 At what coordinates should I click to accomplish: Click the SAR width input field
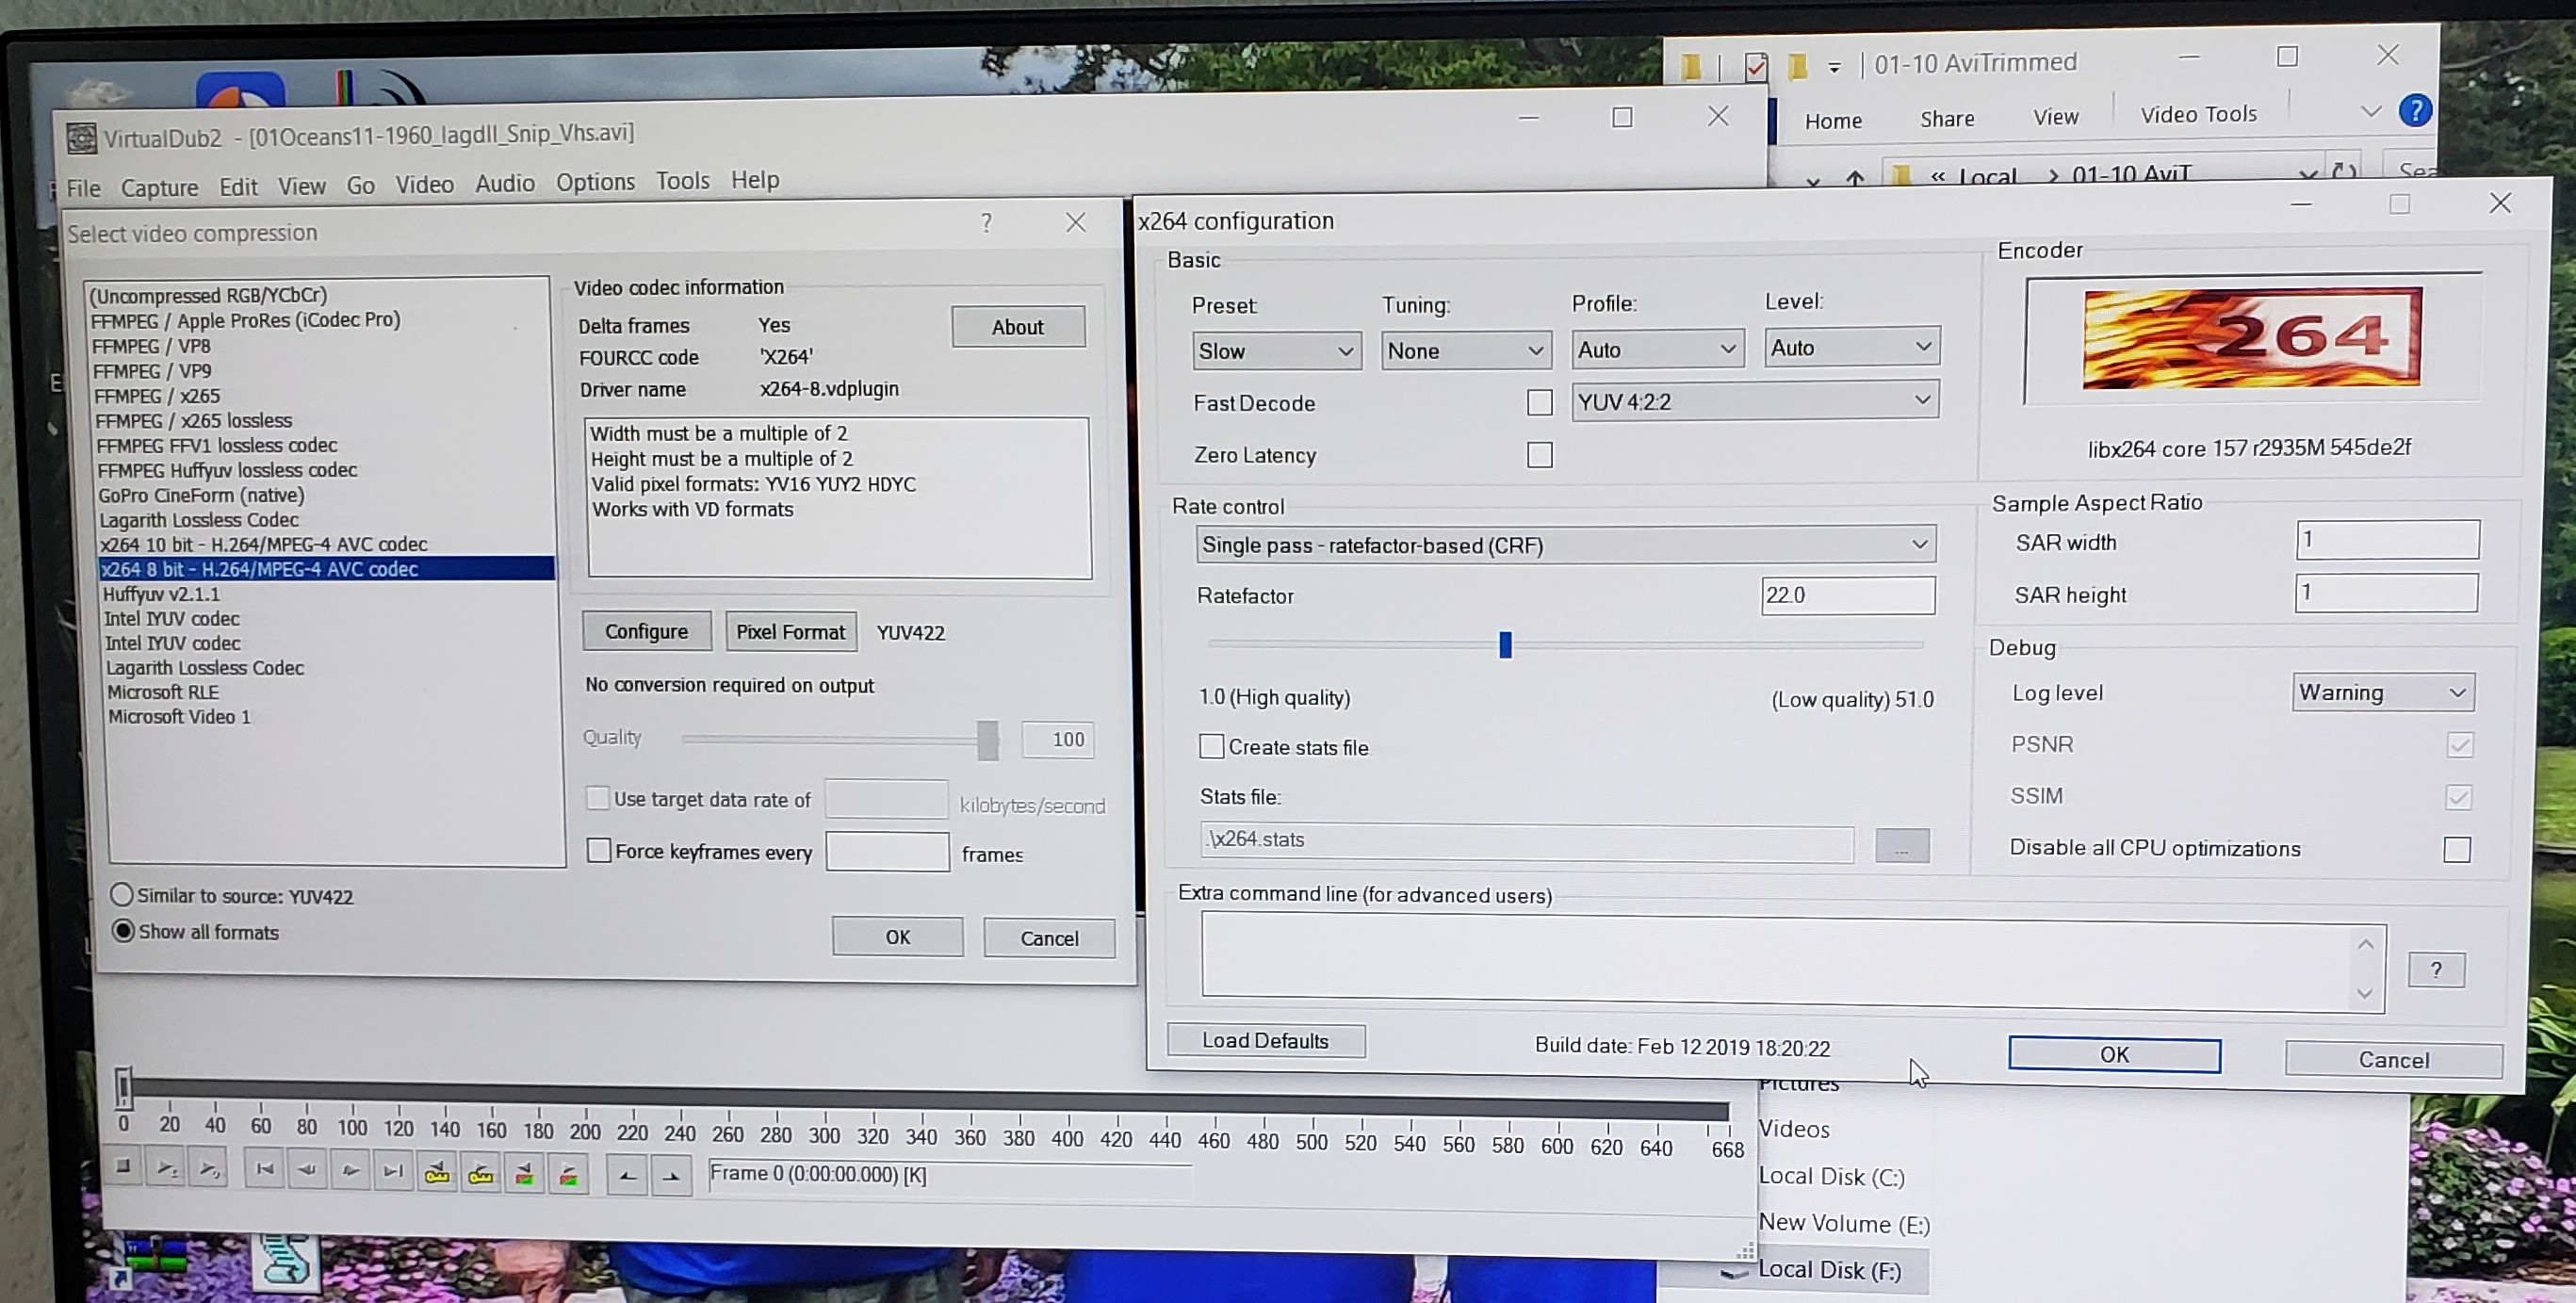(x=2387, y=540)
